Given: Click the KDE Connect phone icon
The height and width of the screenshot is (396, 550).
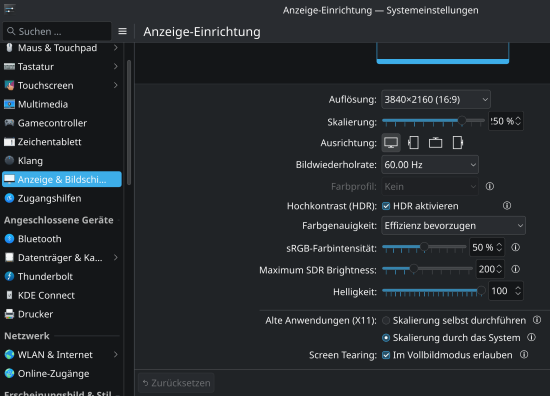Looking at the screenshot, I should (9, 295).
